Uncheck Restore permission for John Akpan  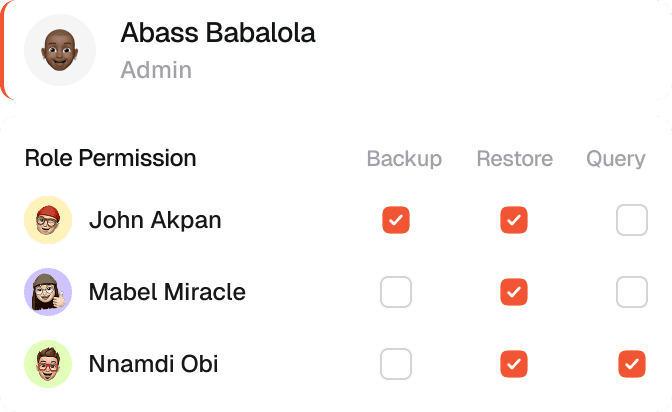(x=514, y=220)
